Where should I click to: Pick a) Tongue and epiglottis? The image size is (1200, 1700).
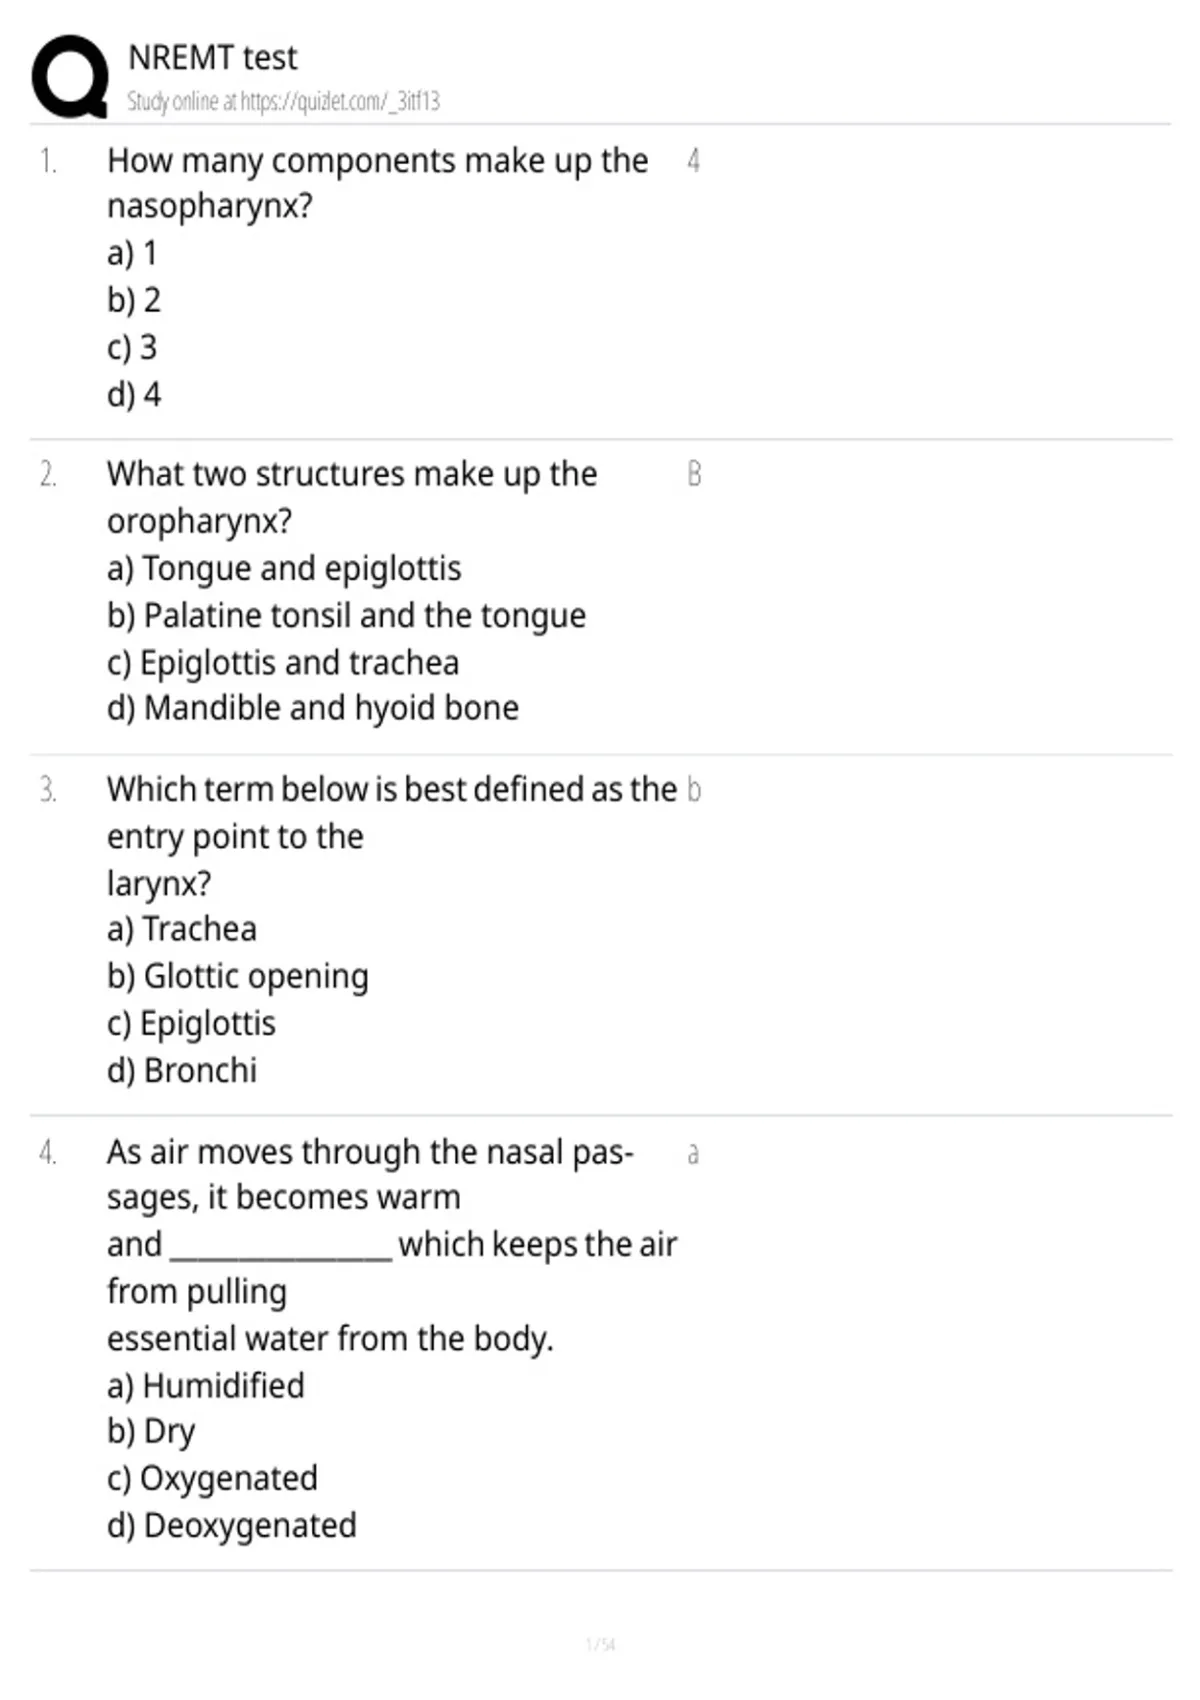[284, 568]
